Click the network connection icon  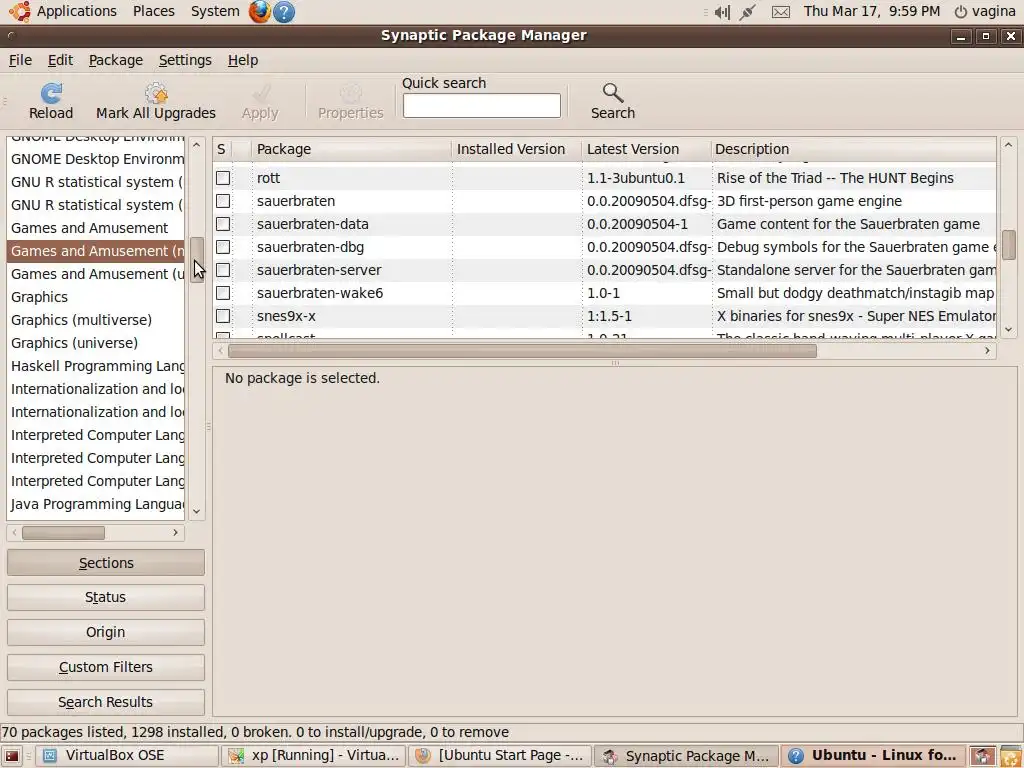click(x=748, y=12)
